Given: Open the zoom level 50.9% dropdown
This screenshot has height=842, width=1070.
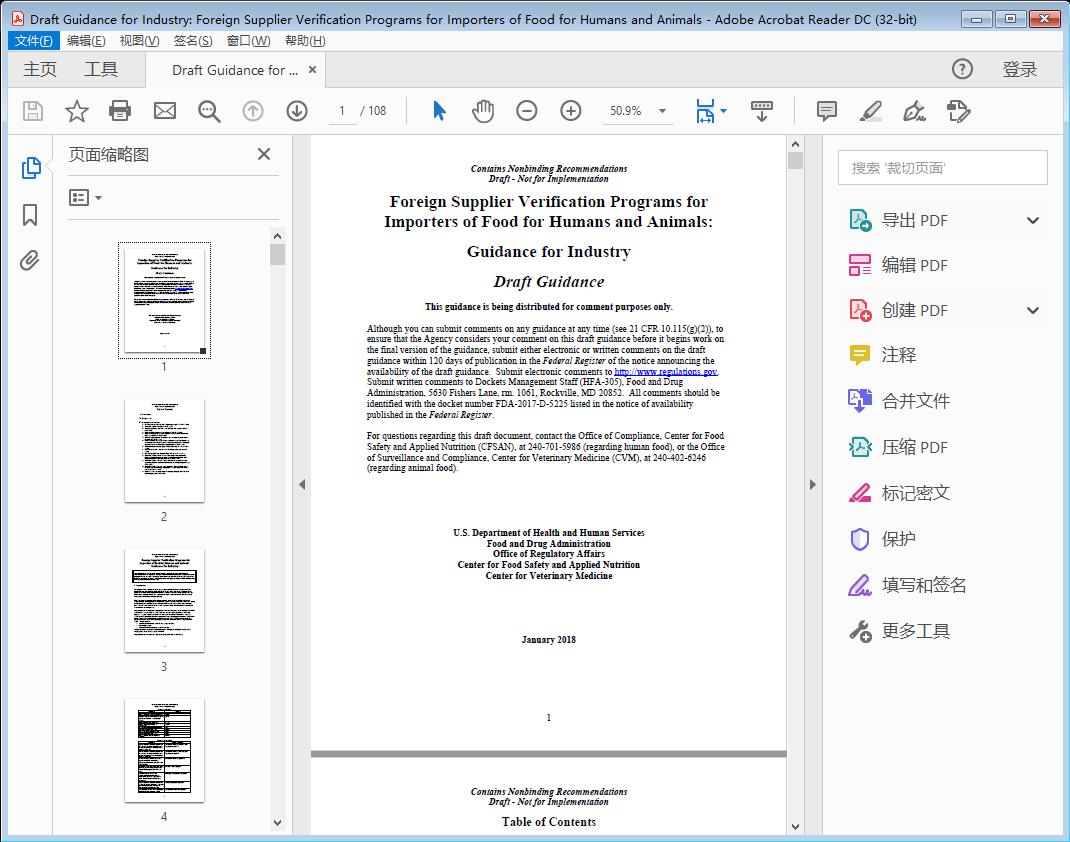Looking at the screenshot, I should pyautogui.click(x=662, y=111).
